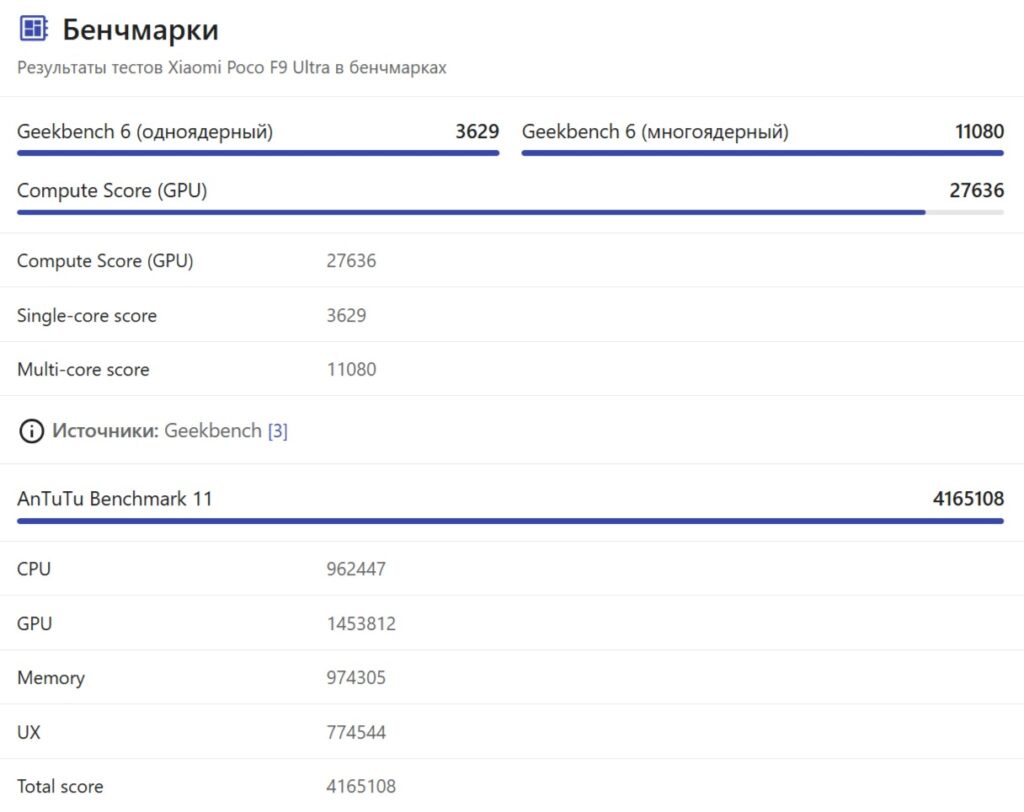Click the 'AnTuTu Benchmark 11' label

pyautogui.click(x=115, y=499)
